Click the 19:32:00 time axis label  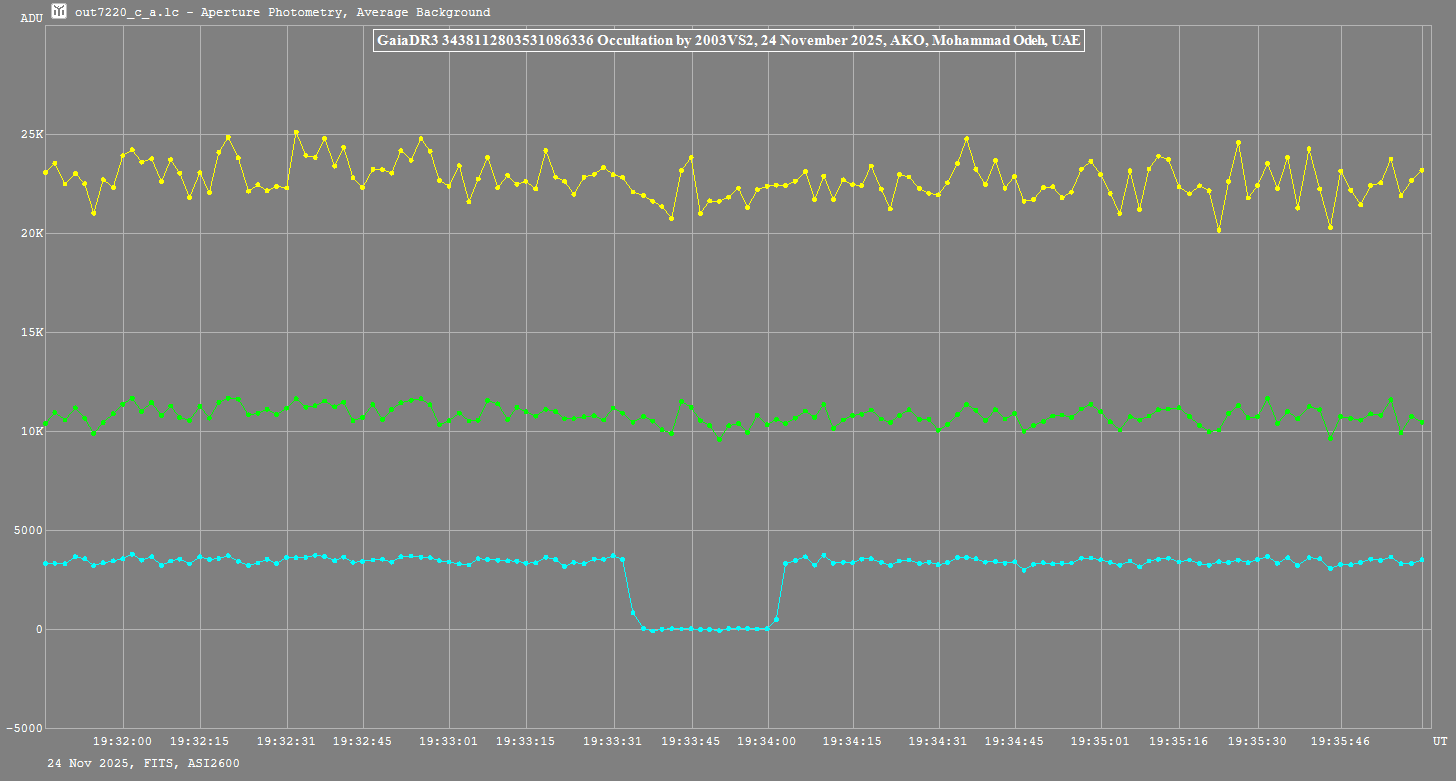(122, 741)
